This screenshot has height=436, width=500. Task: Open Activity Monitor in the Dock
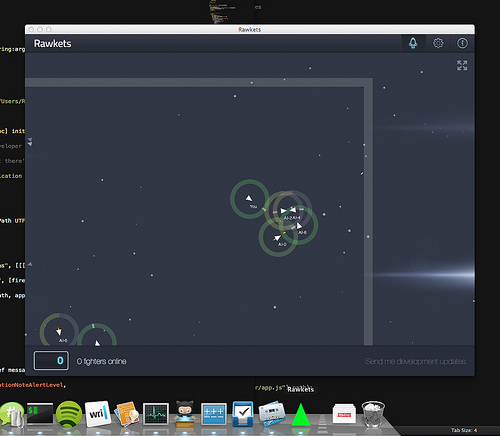click(156, 414)
